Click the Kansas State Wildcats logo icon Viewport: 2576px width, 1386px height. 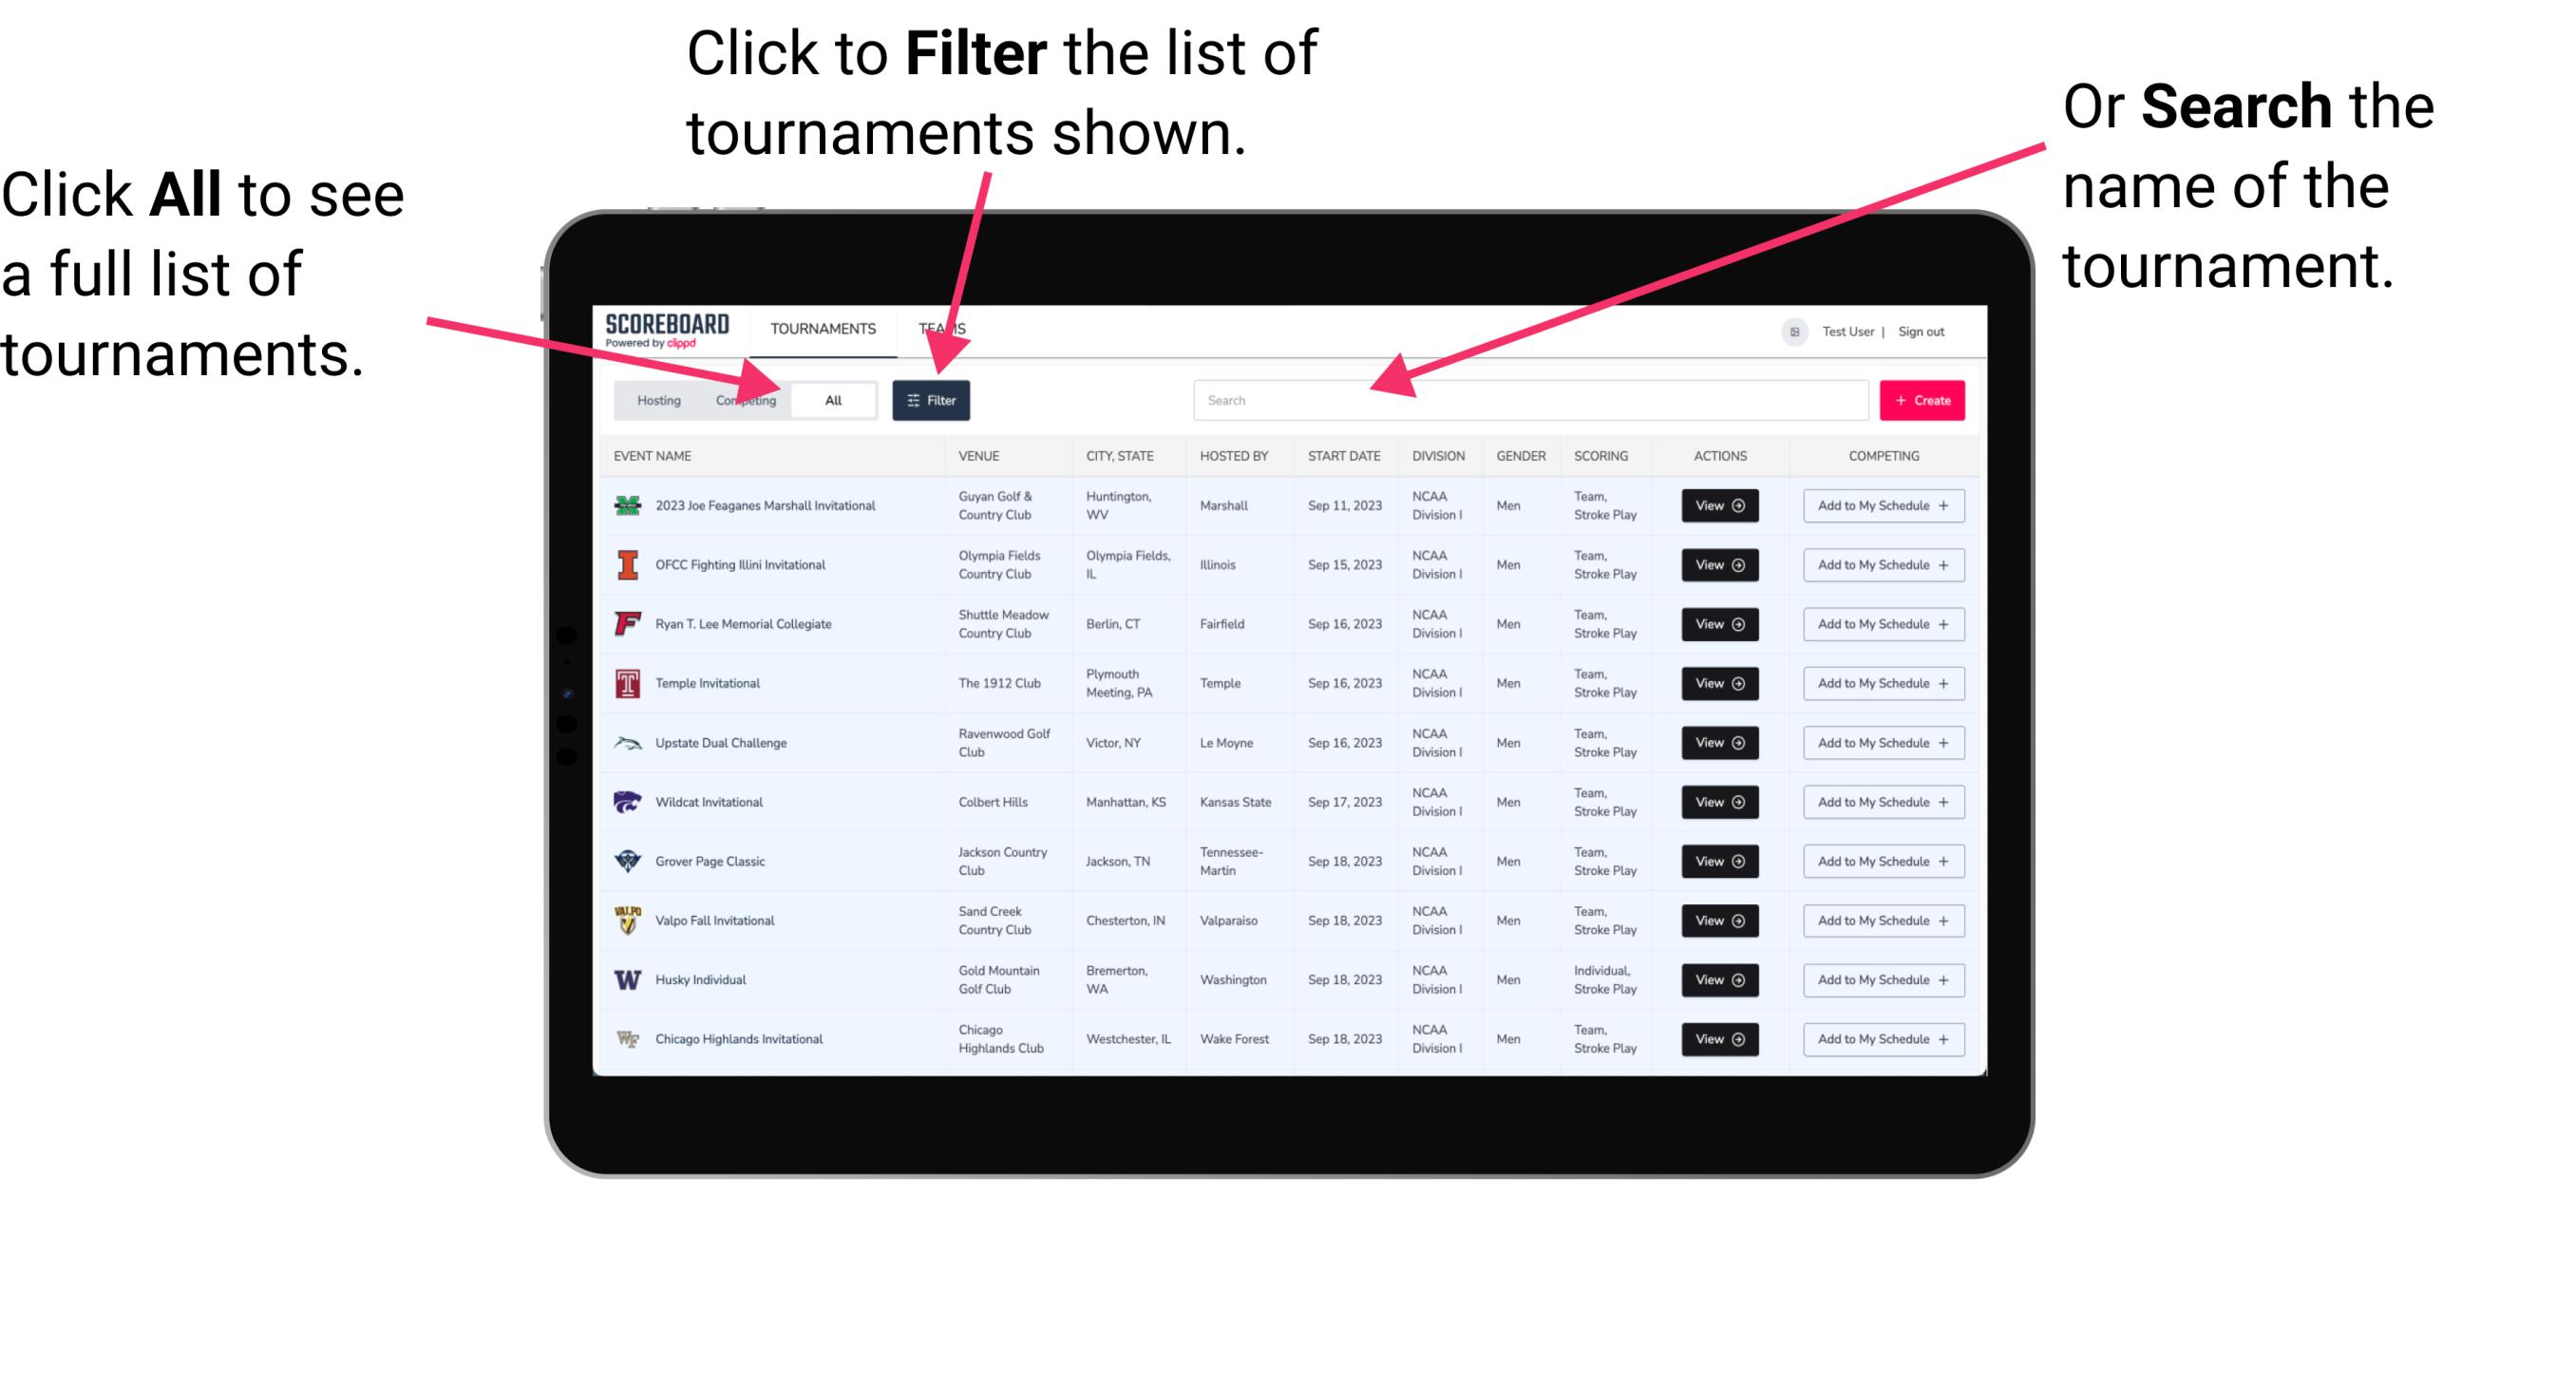(626, 802)
